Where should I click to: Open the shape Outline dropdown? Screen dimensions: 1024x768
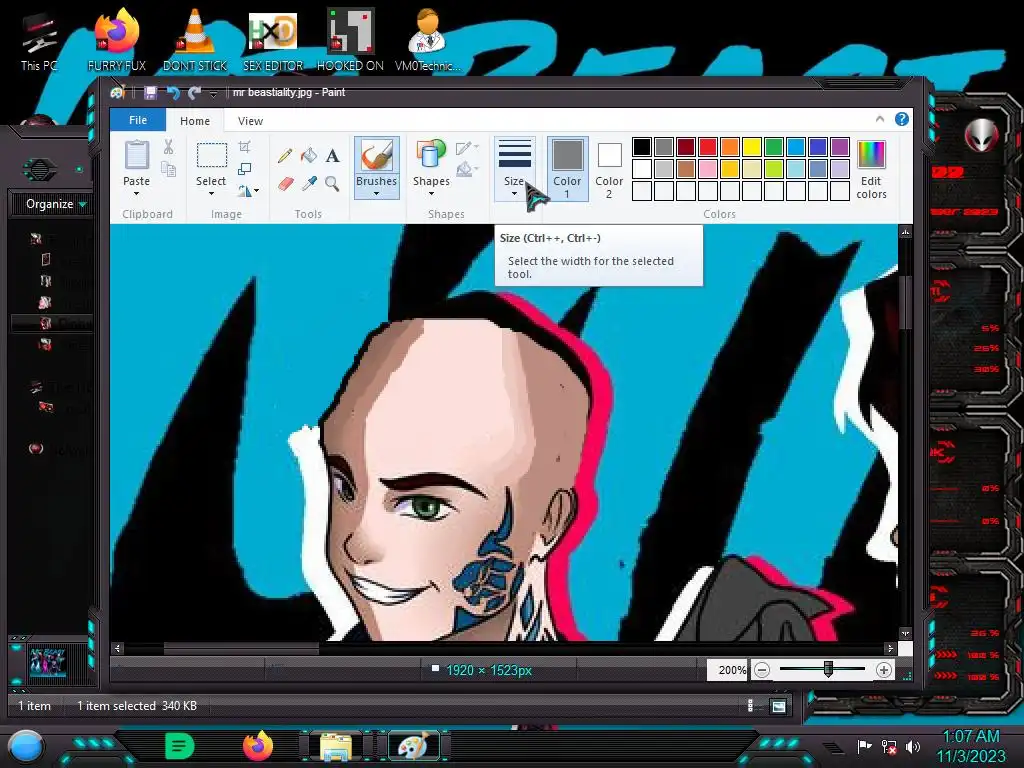pos(467,148)
